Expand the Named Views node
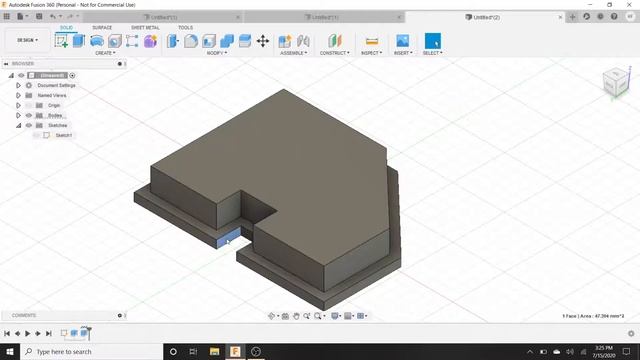The width and height of the screenshot is (640, 360). (x=18, y=96)
